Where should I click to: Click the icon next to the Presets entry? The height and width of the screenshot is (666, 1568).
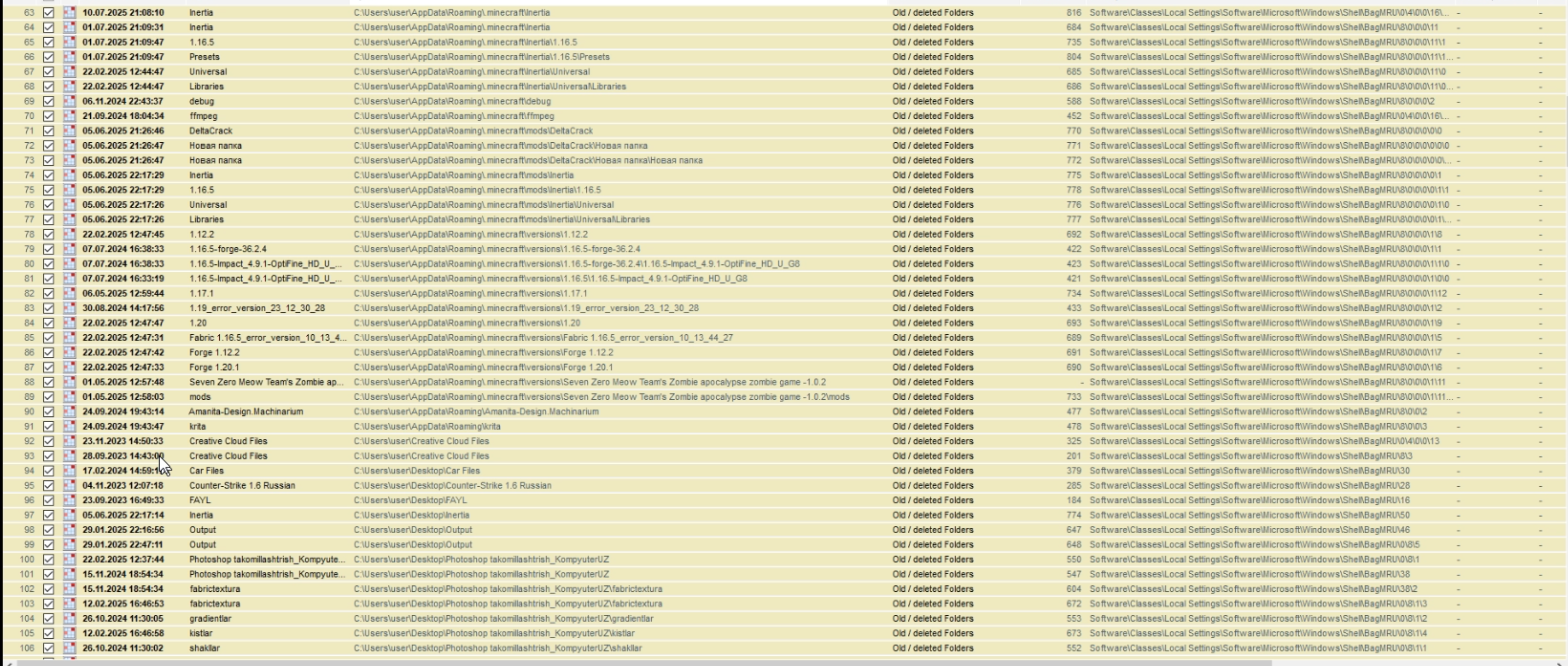[69, 57]
